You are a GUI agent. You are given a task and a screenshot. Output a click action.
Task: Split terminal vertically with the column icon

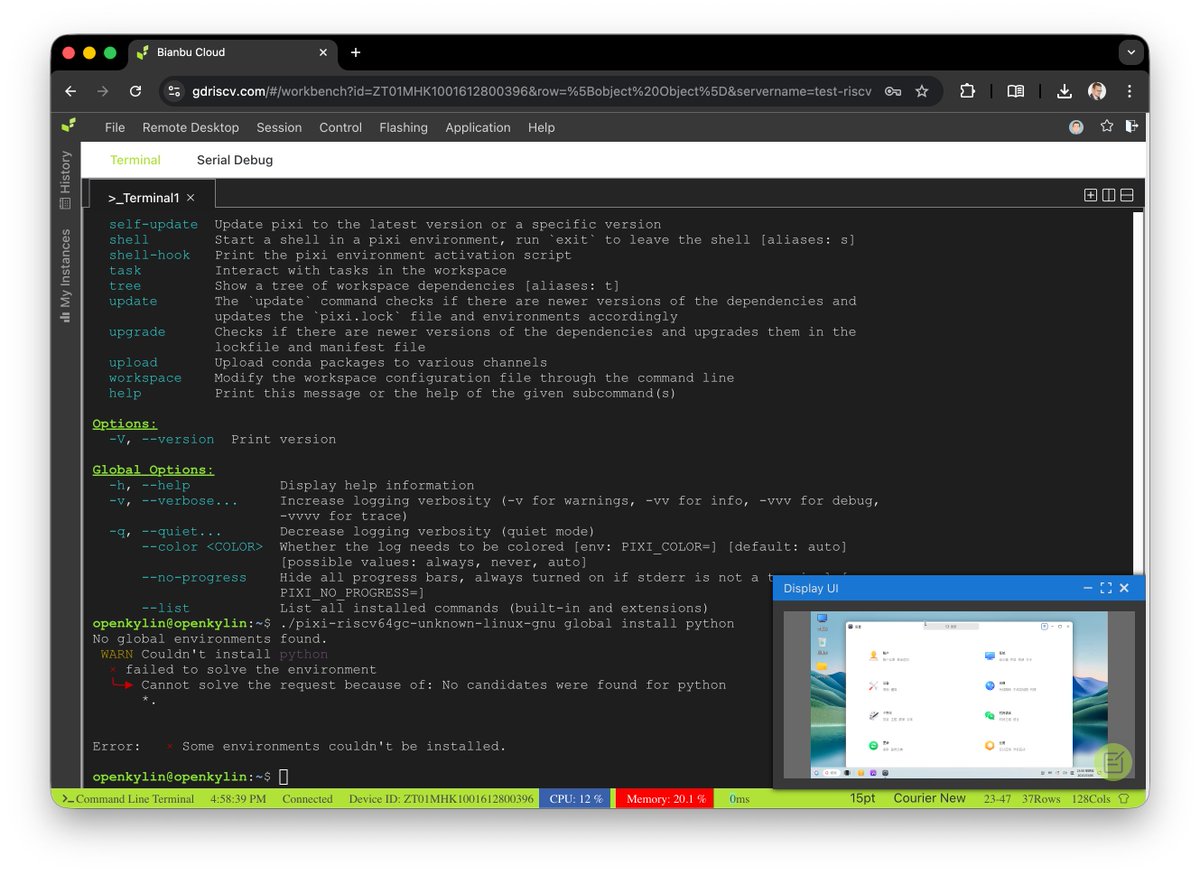tap(1109, 195)
